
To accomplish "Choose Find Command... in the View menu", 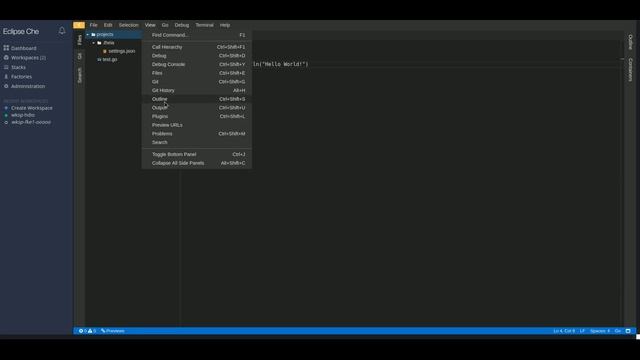I will [x=197, y=35].
